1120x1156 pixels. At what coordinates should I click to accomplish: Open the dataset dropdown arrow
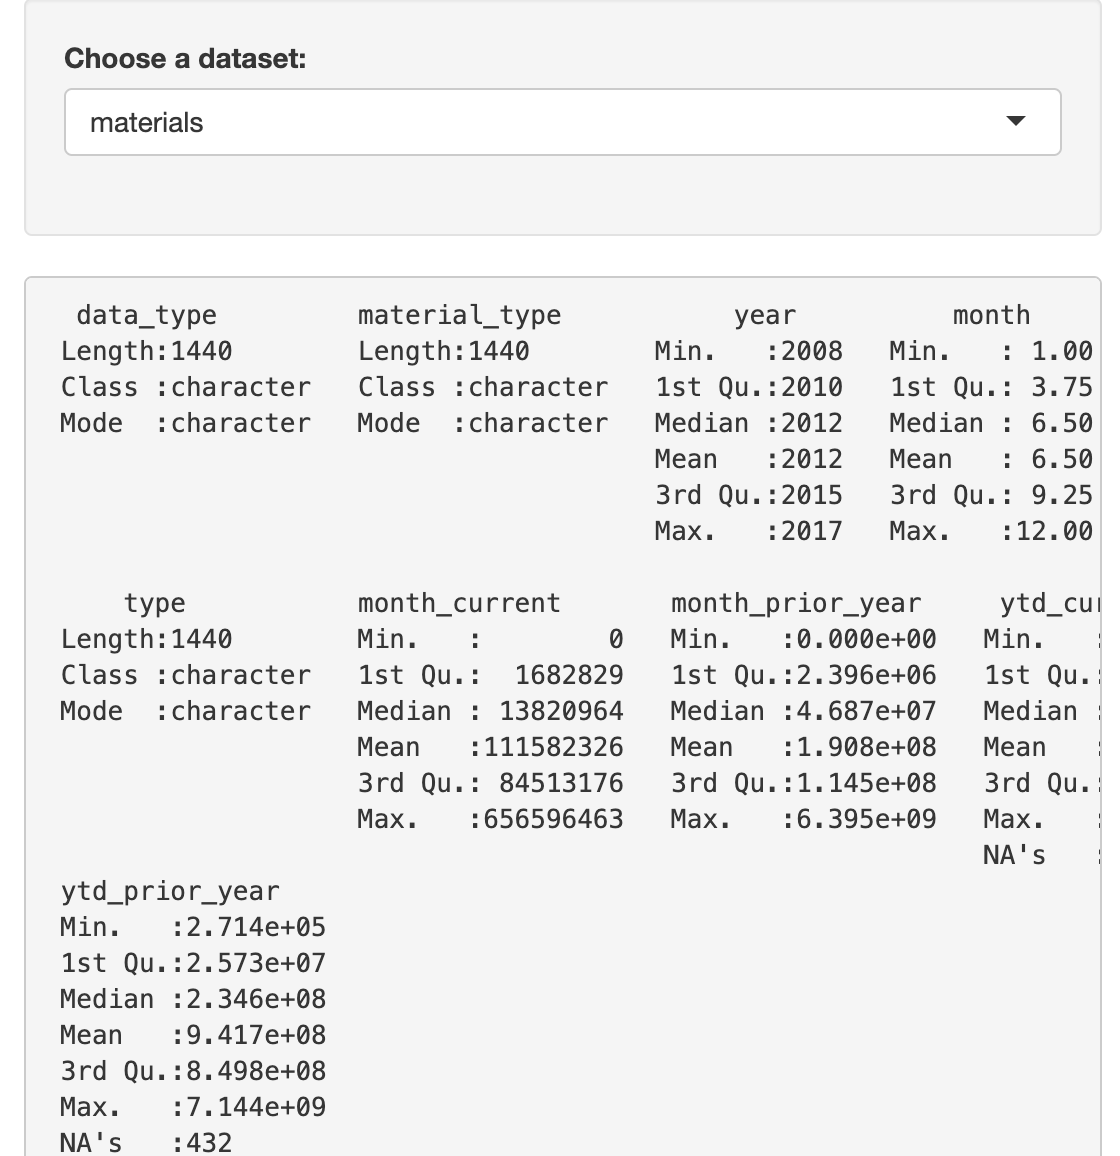tap(1015, 121)
